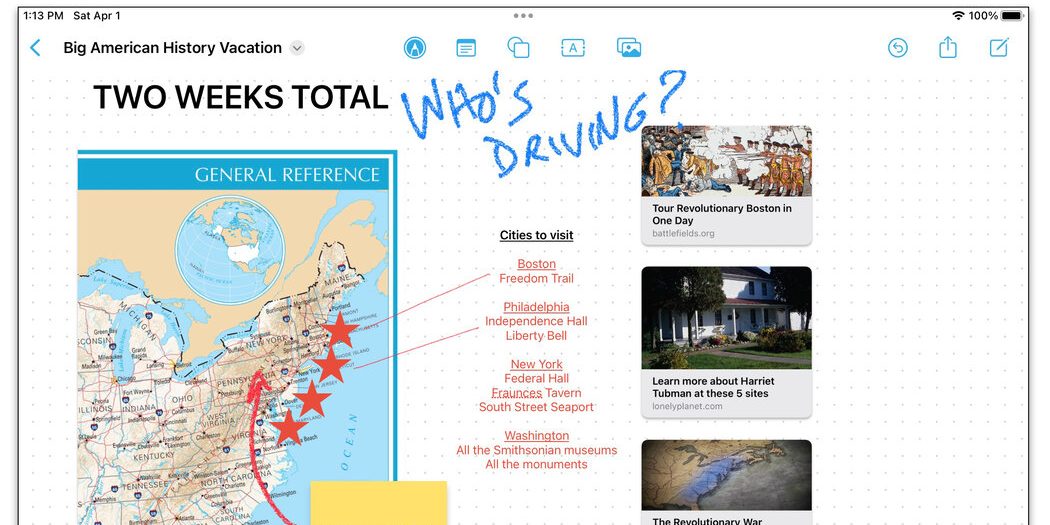The height and width of the screenshot is (525, 1050).
Task: Undo the last change
Action: [898, 48]
